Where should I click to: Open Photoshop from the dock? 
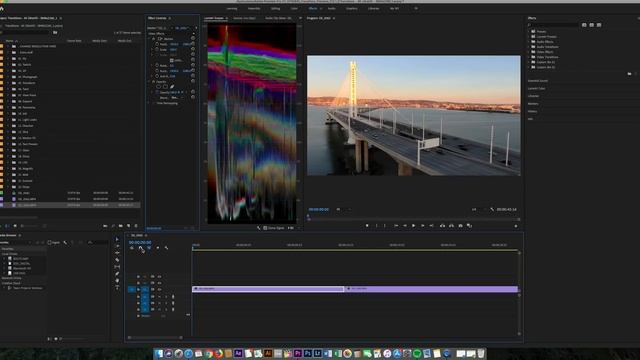tap(308, 353)
